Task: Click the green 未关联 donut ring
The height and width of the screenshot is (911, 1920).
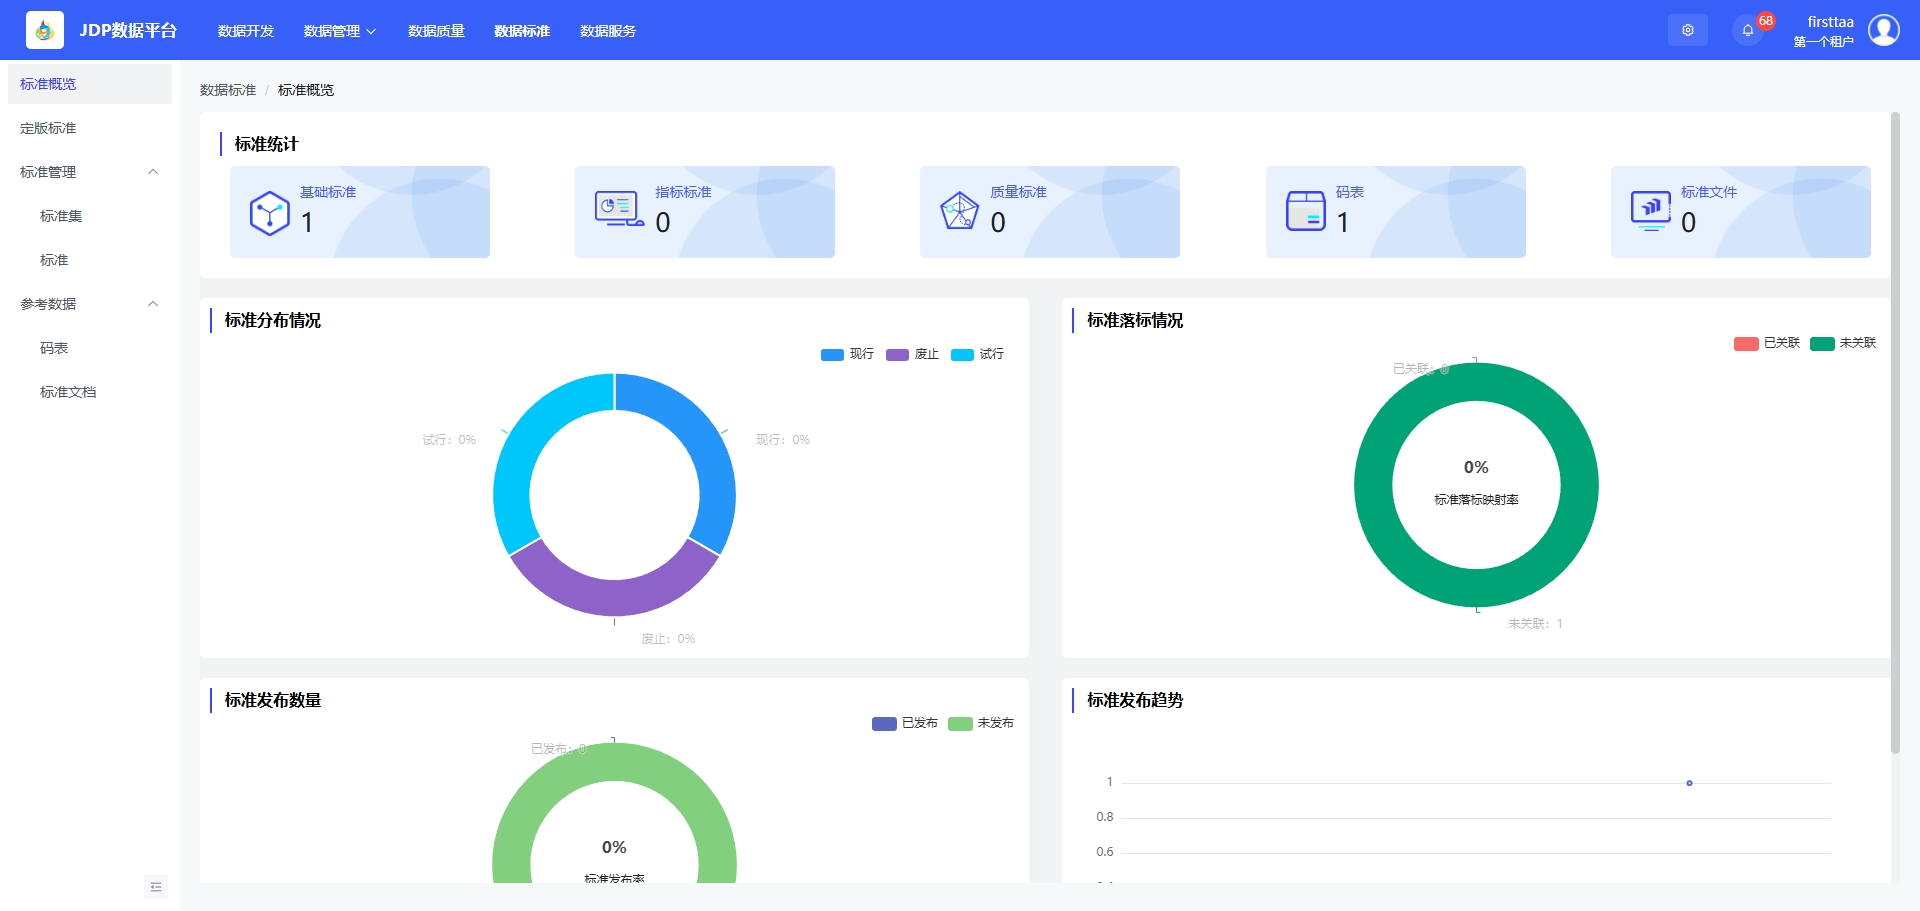Action: [1372, 485]
